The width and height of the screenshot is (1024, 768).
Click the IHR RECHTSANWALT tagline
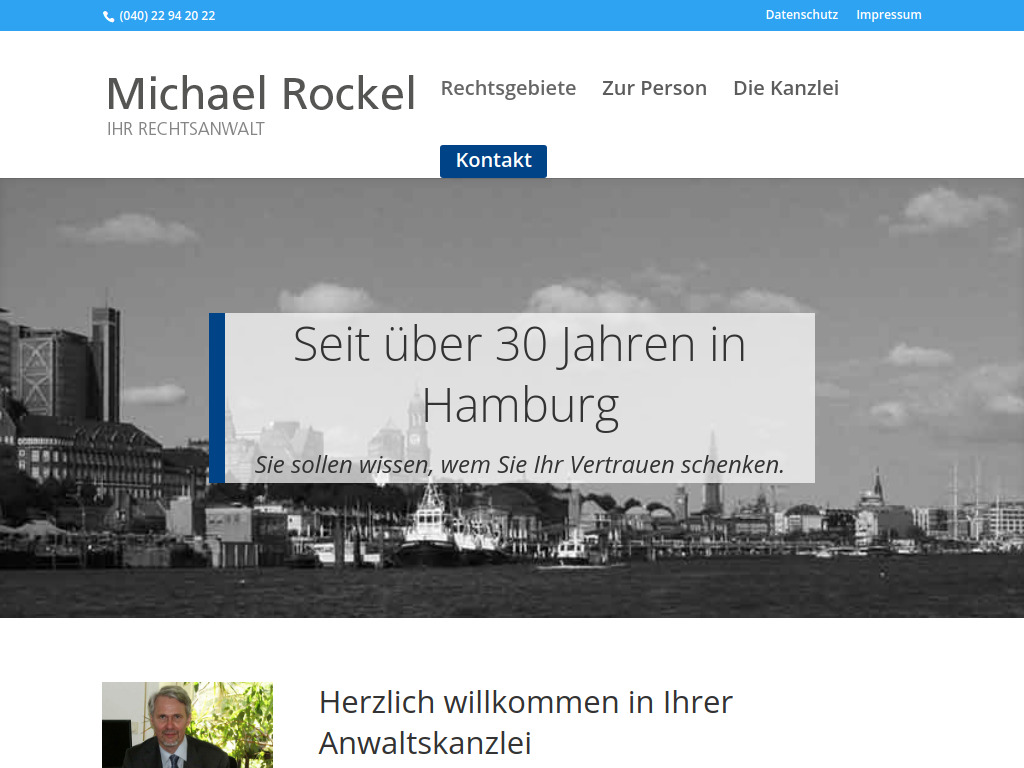click(x=185, y=128)
